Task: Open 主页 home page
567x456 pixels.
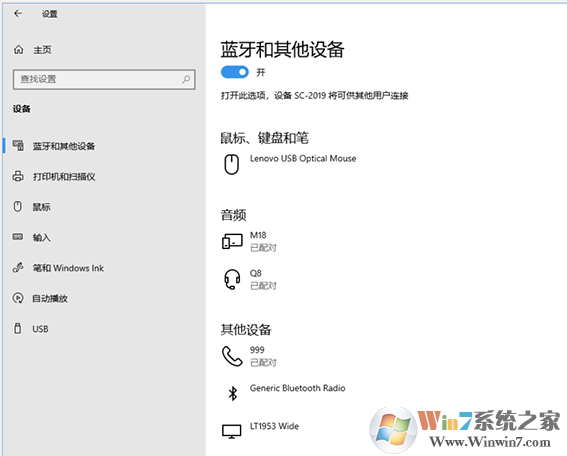Action: 42,50
